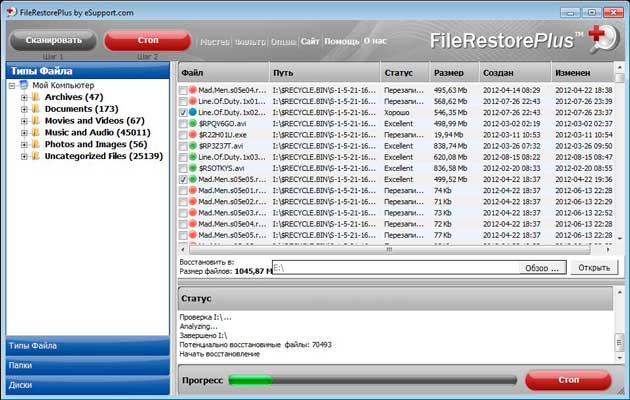The height and width of the screenshot is (400, 630).
Task: Click scroll-down arrow of file list
Action: click(x=620, y=239)
